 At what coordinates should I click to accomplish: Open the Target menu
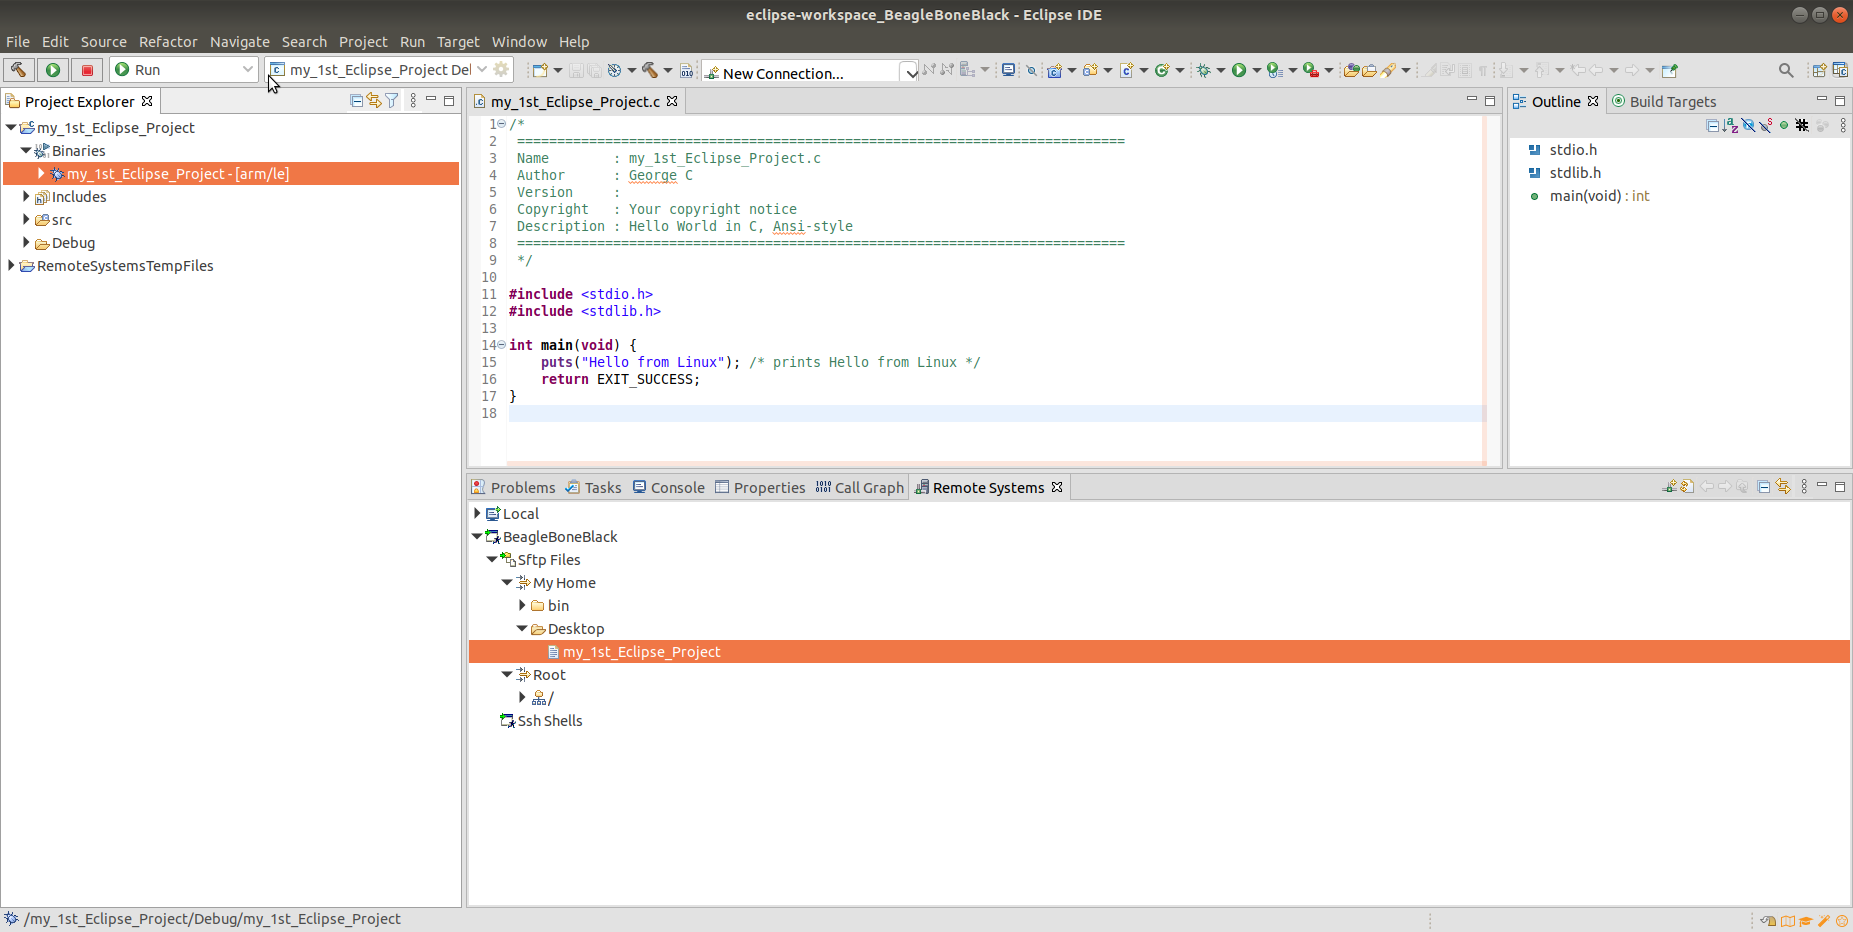458,42
